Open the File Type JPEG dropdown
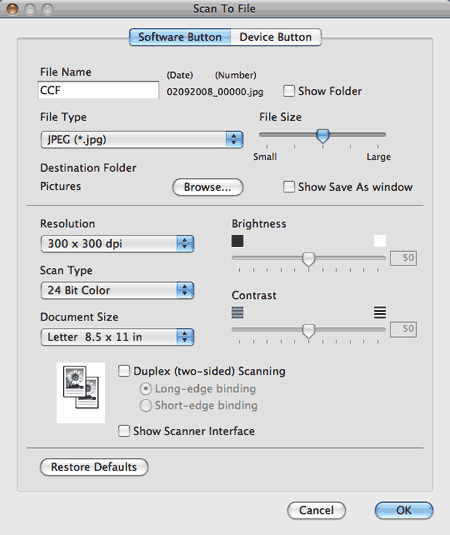Screen dimensions: 450x535 (142, 140)
